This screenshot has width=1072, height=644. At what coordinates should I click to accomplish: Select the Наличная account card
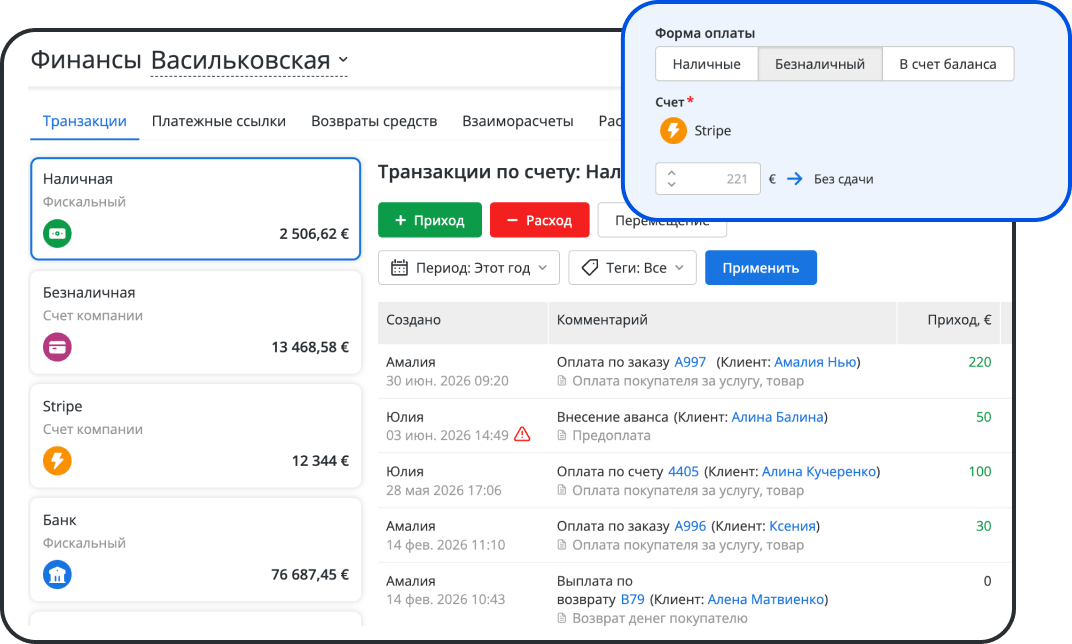tap(196, 209)
